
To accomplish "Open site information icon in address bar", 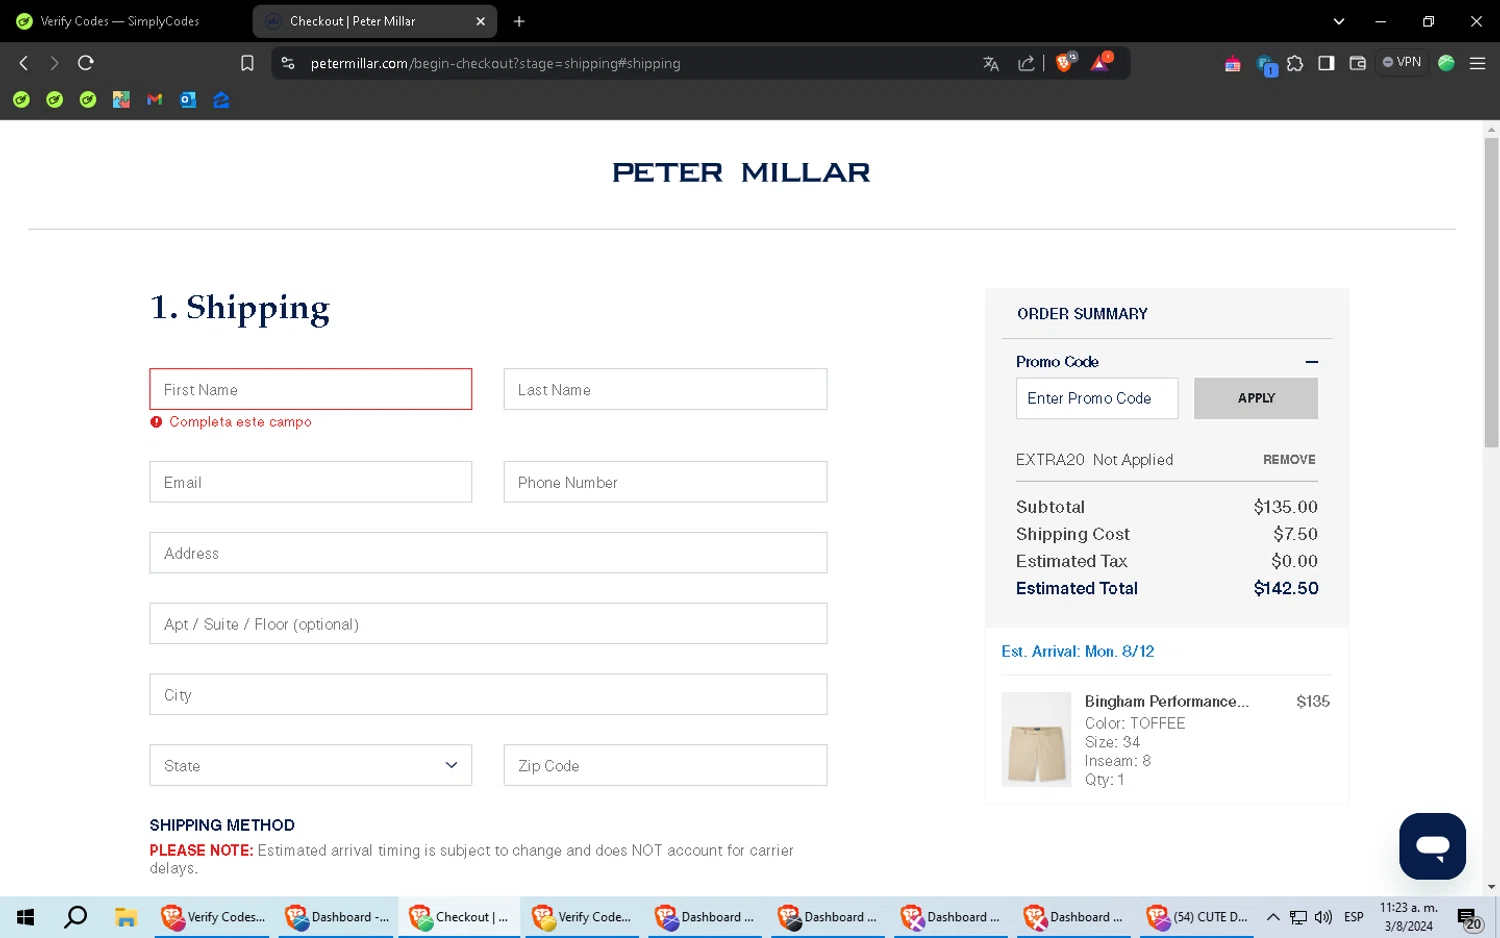I will [288, 63].
